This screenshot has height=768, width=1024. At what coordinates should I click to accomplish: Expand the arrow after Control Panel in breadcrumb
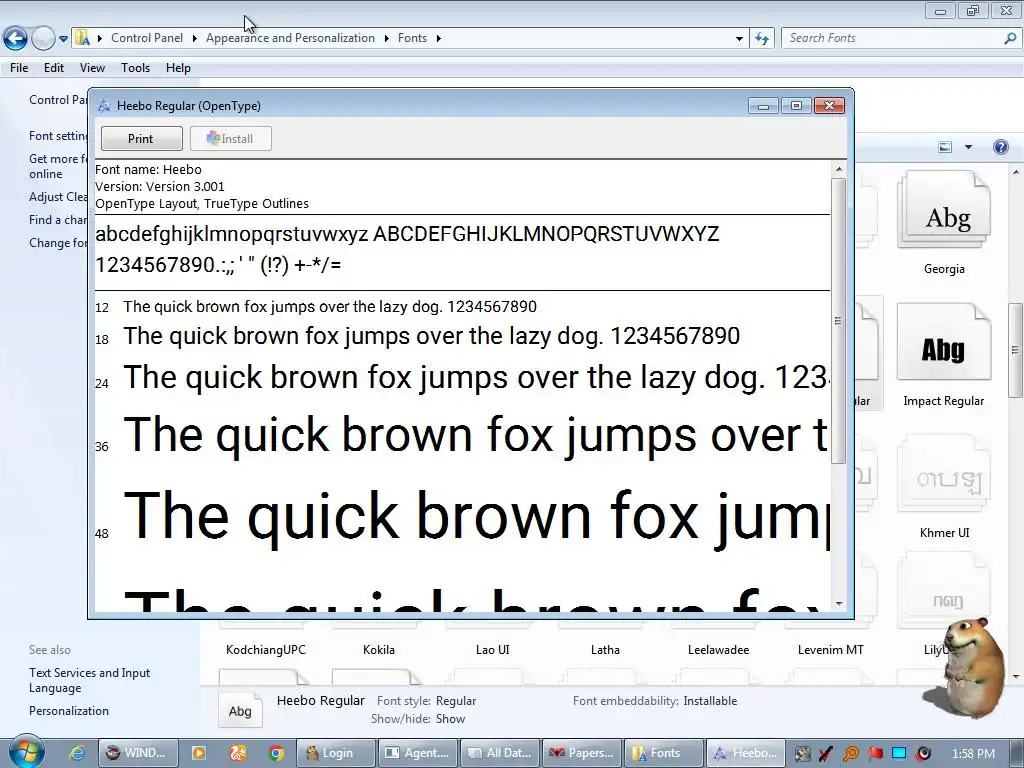pos(194,38)
